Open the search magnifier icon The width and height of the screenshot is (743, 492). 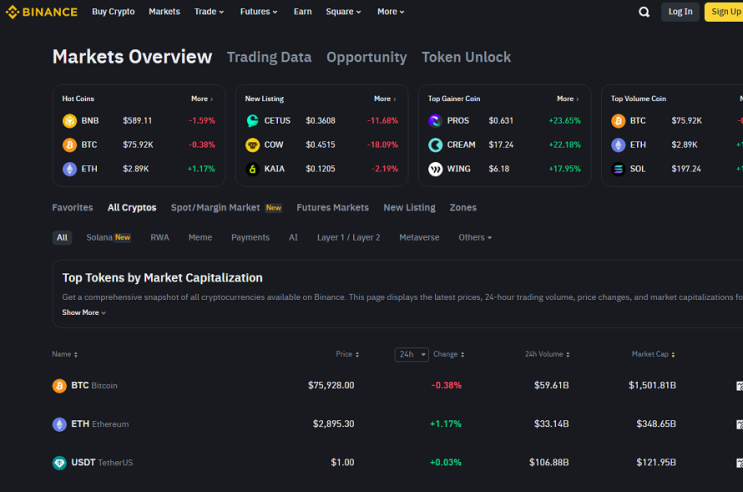point(643,12)
